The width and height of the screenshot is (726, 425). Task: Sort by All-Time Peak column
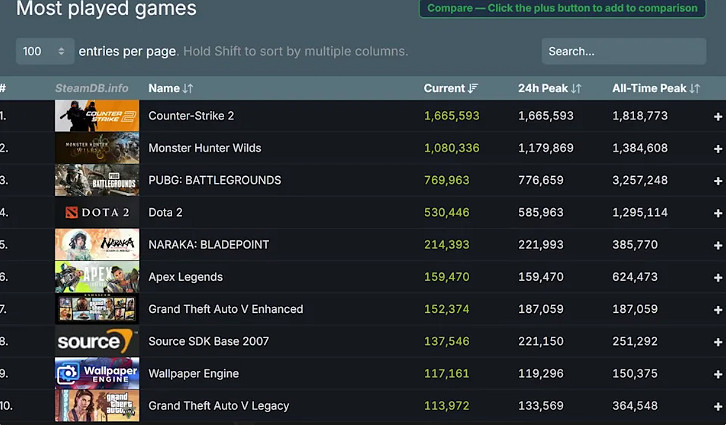(x=655, y=88)
